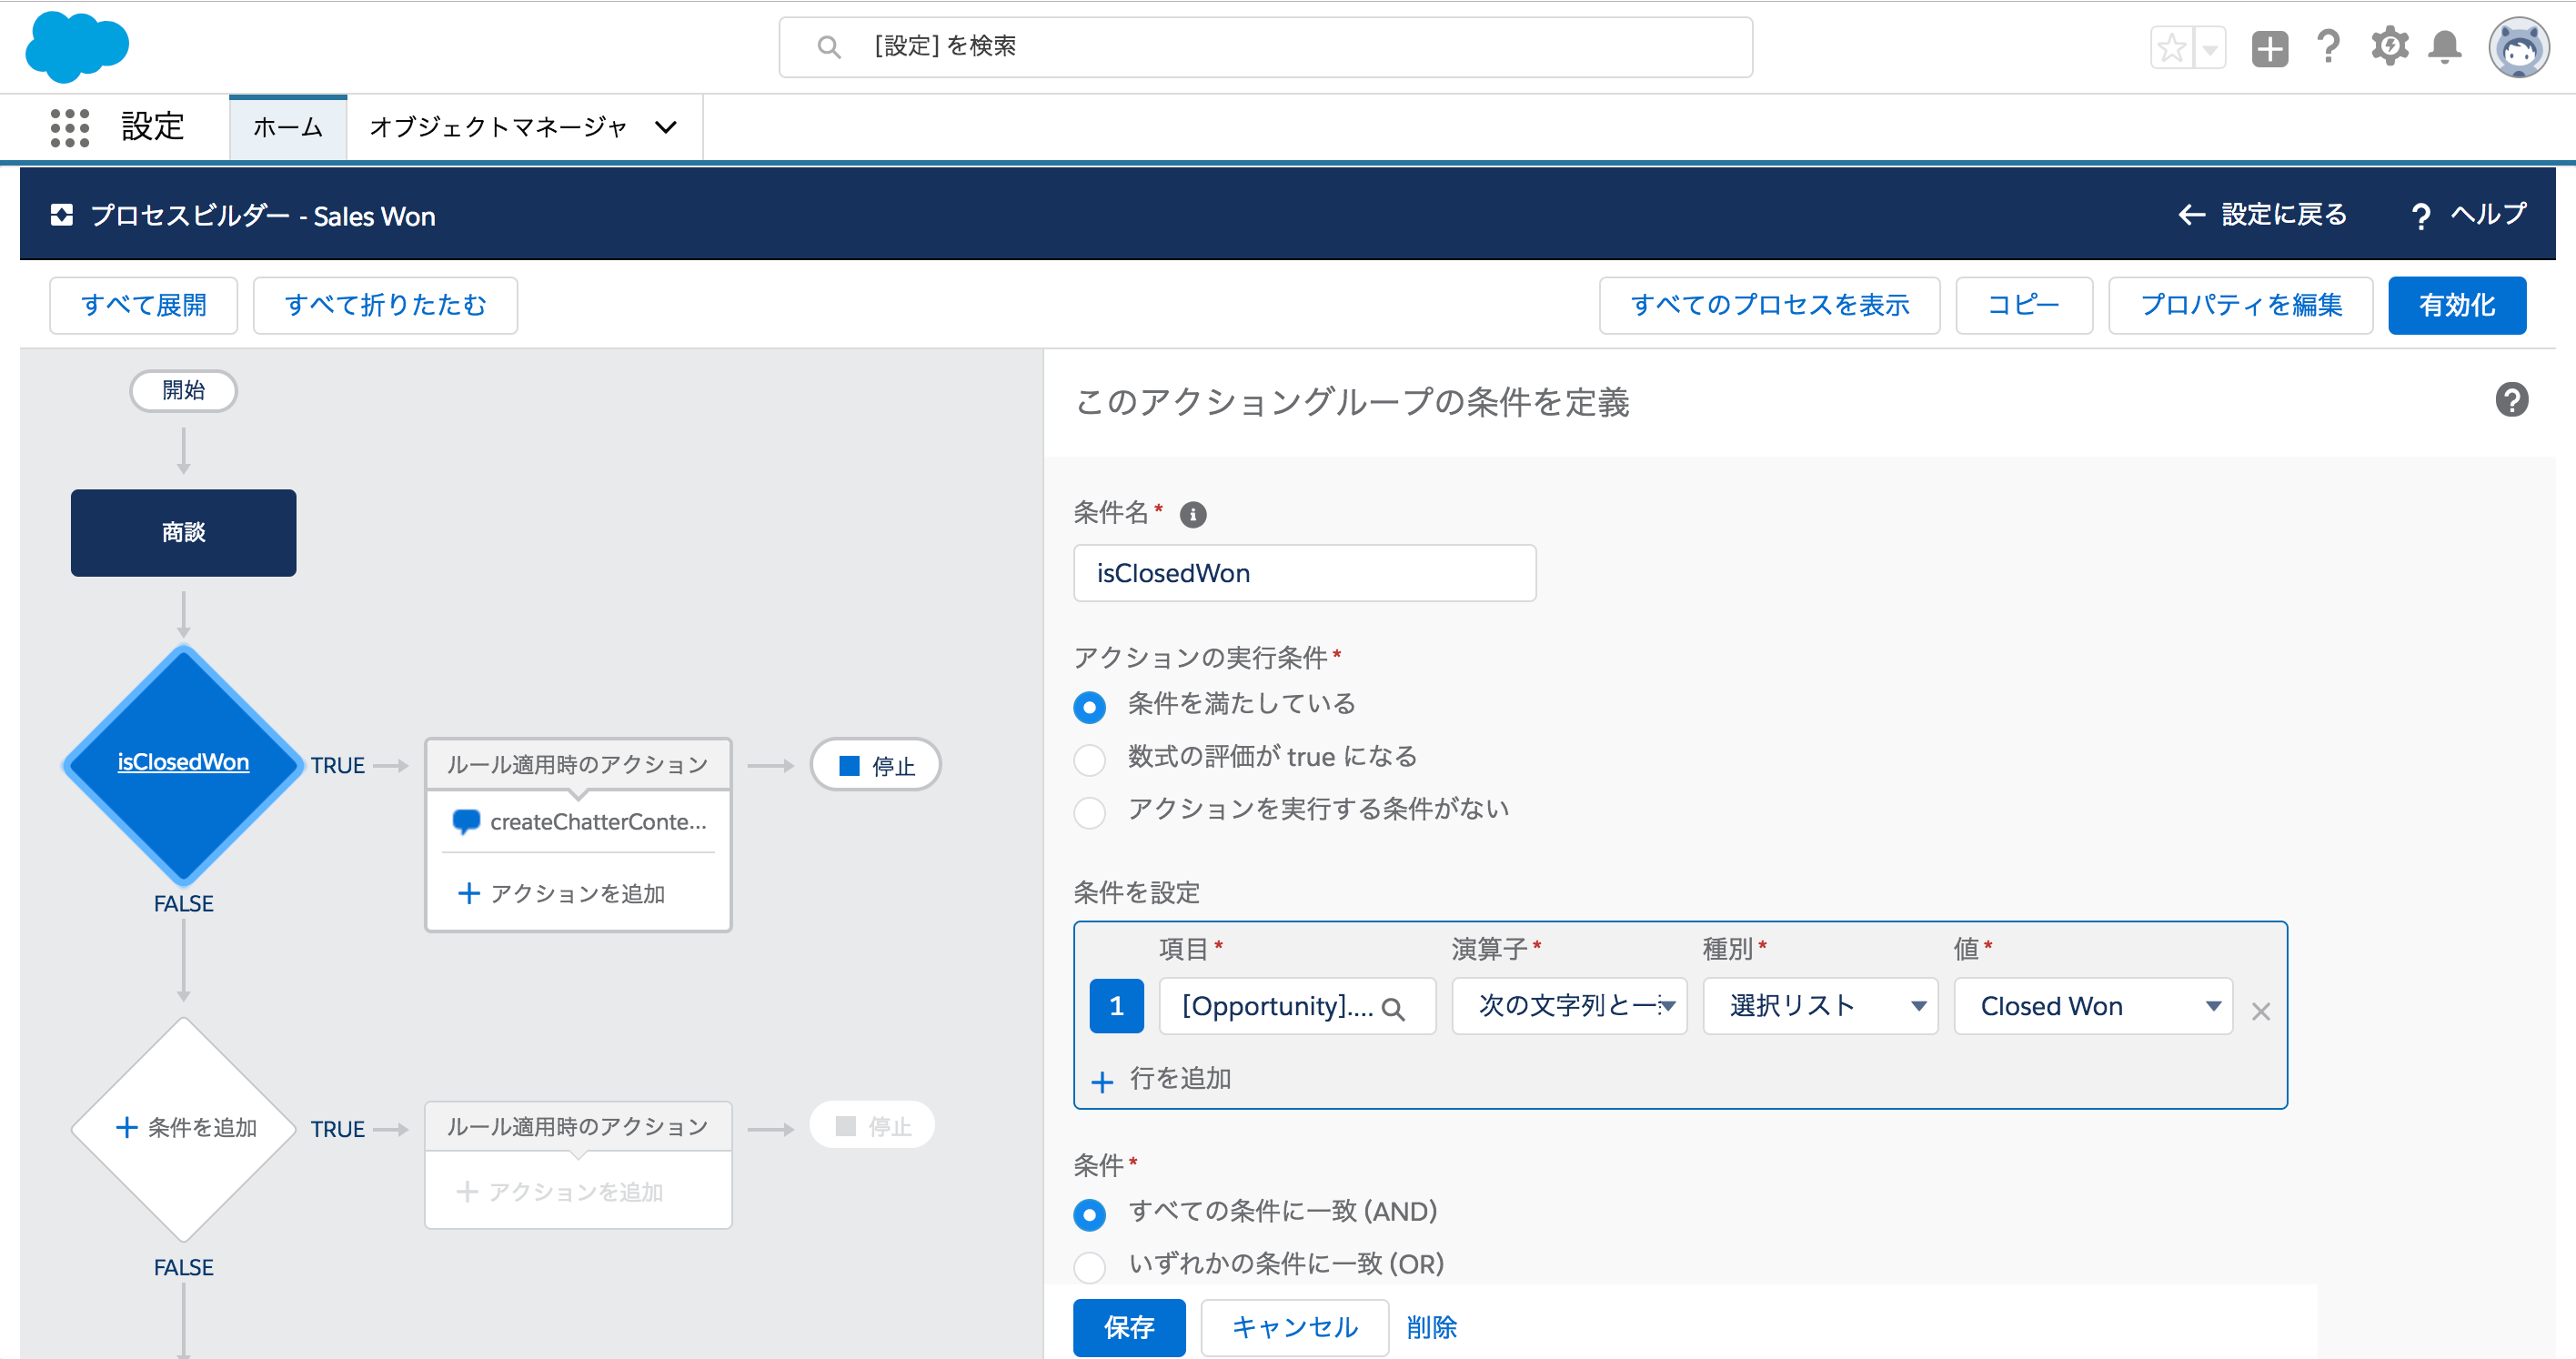Open the user profile avatar
Screen dimensions: 2576x1359
[x=2519, y=47]
